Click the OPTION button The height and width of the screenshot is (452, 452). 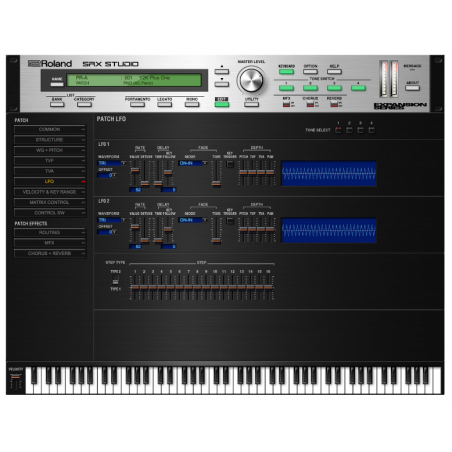[310, 71]
